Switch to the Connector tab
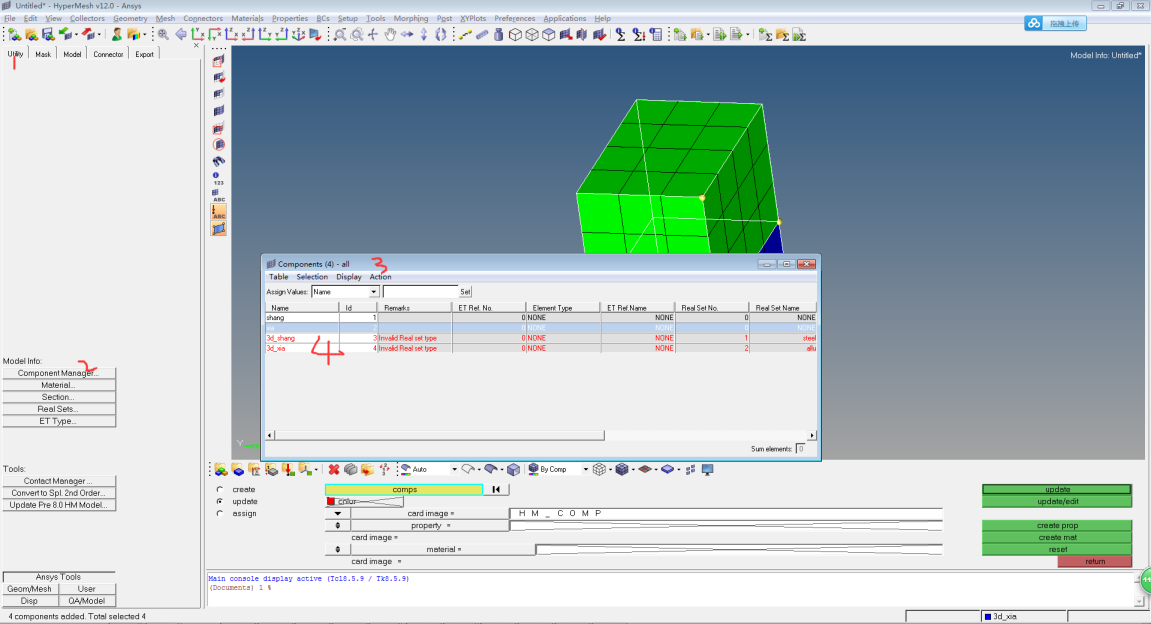 (x=108, y=54)
